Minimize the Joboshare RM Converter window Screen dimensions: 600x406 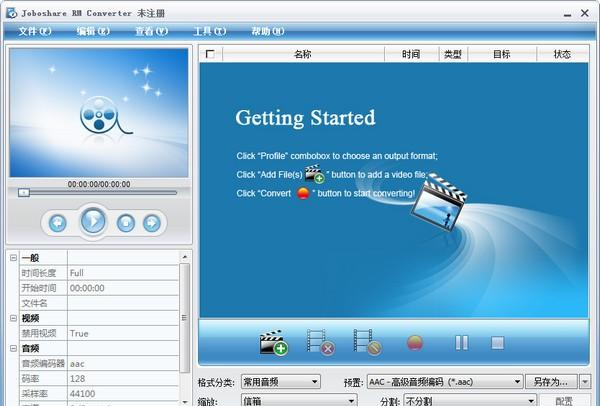pyautogui.click(x=567, y=14)
